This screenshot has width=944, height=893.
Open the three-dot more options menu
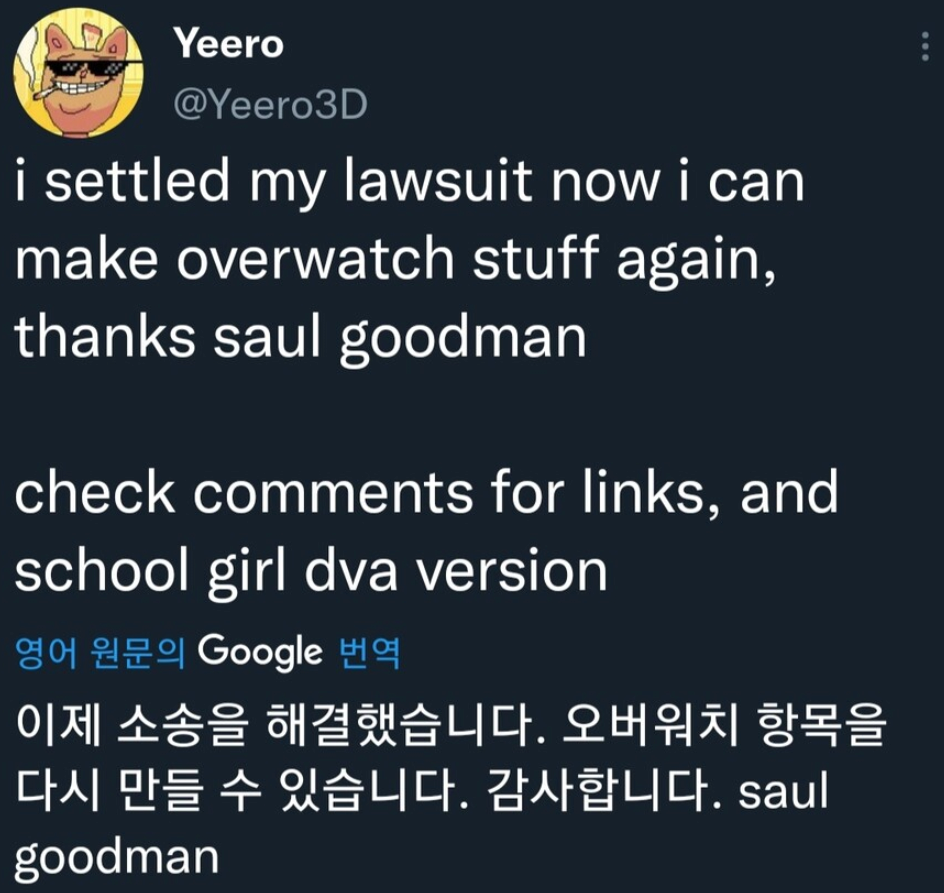tap(925, 46)
